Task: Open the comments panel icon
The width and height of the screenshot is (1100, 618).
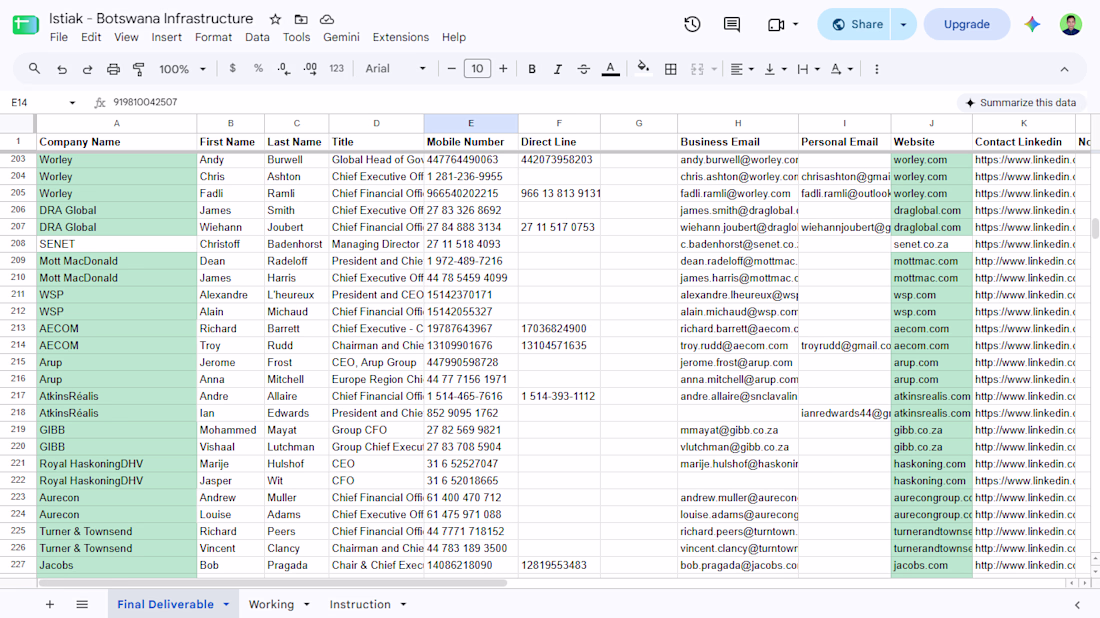Action: coord(732,25)
